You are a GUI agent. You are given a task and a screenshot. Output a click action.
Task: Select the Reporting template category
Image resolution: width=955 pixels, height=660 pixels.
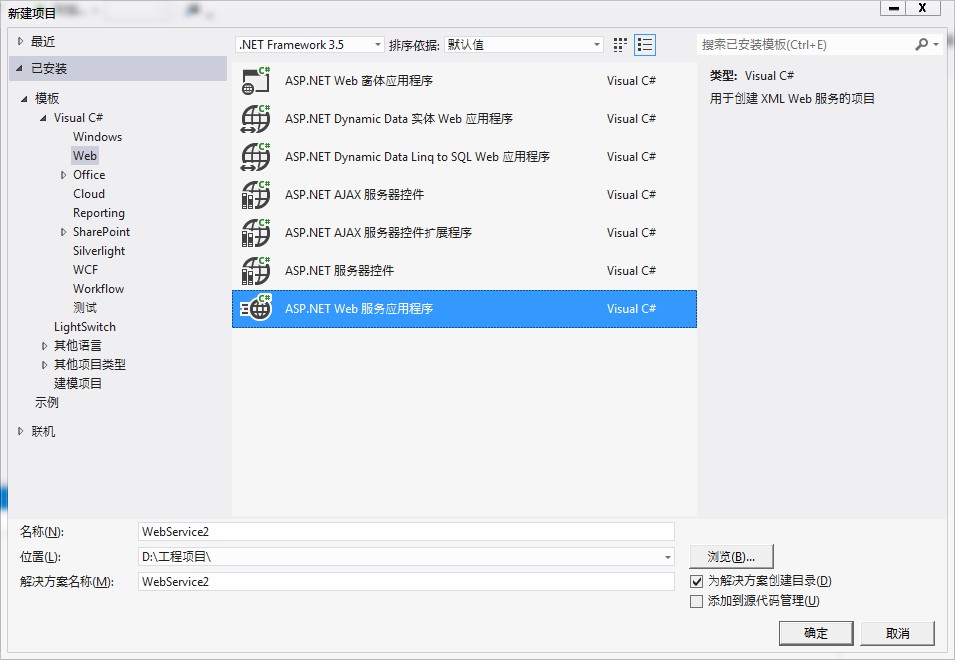[x=99, y=212]
